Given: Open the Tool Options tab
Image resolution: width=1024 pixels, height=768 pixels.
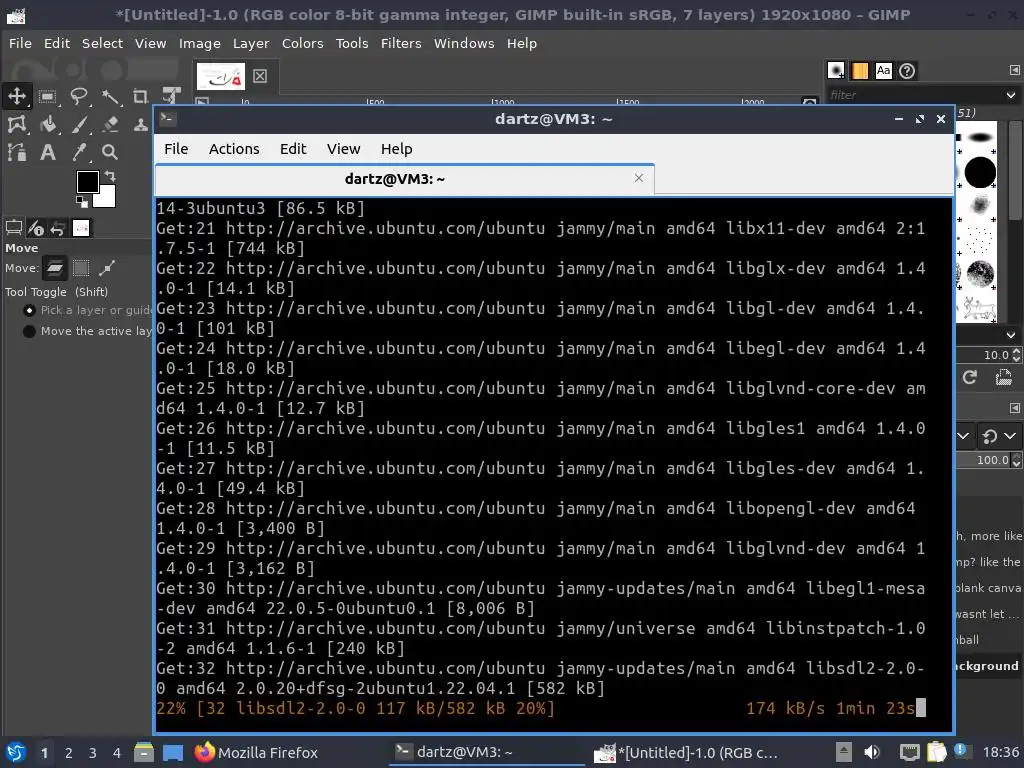Looking at the screenshot, I should click(x=14, y=228).
